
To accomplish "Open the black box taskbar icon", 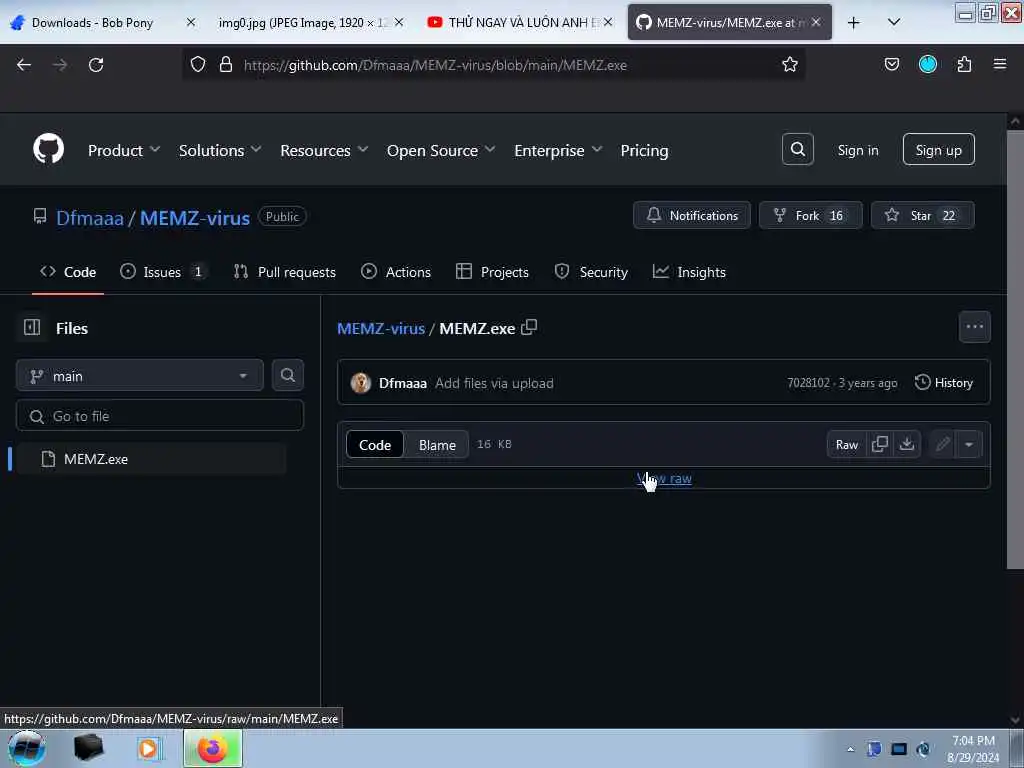I will [x=88, y=748].
